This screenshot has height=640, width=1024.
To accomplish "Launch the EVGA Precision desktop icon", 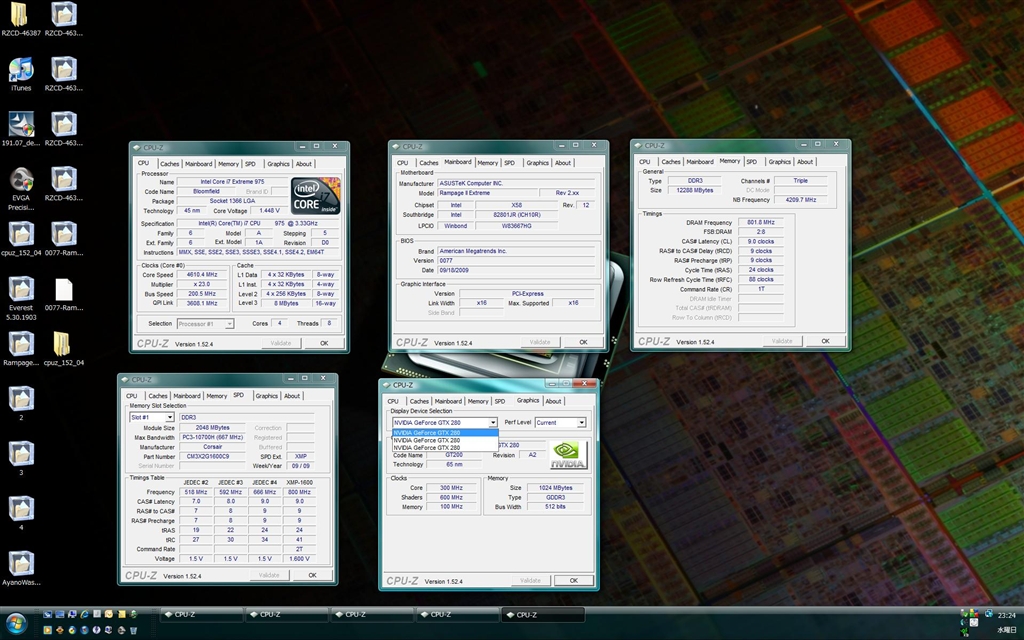I will pos(21,179).
